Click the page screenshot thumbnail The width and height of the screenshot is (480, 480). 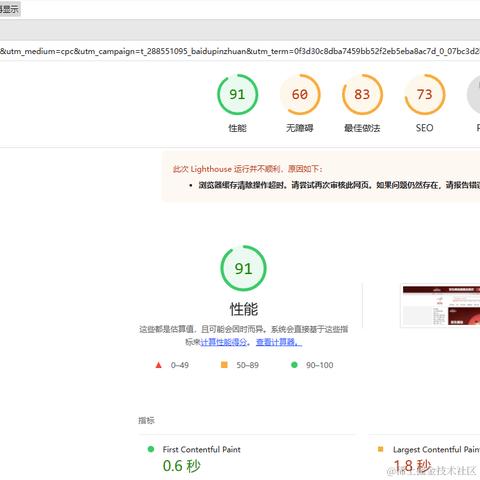coord(441,305)
